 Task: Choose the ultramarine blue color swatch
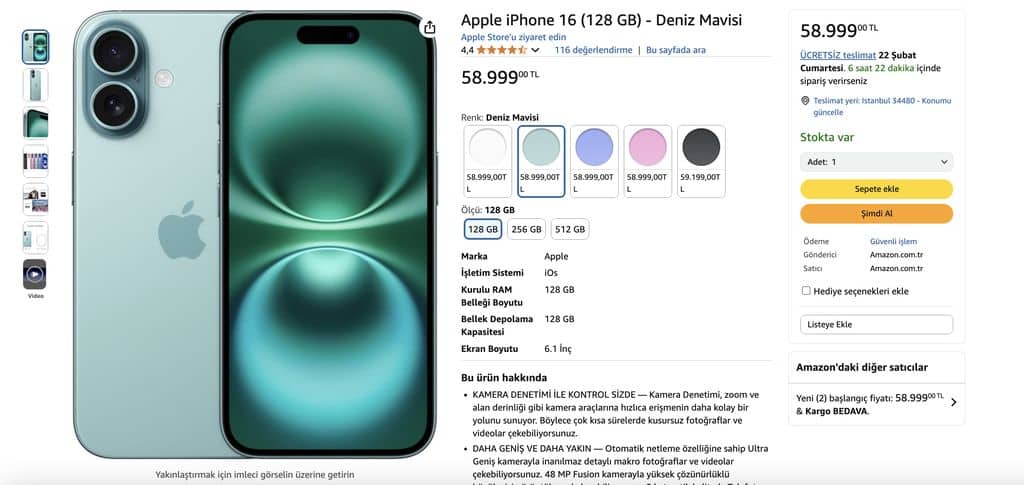point(594,161)
